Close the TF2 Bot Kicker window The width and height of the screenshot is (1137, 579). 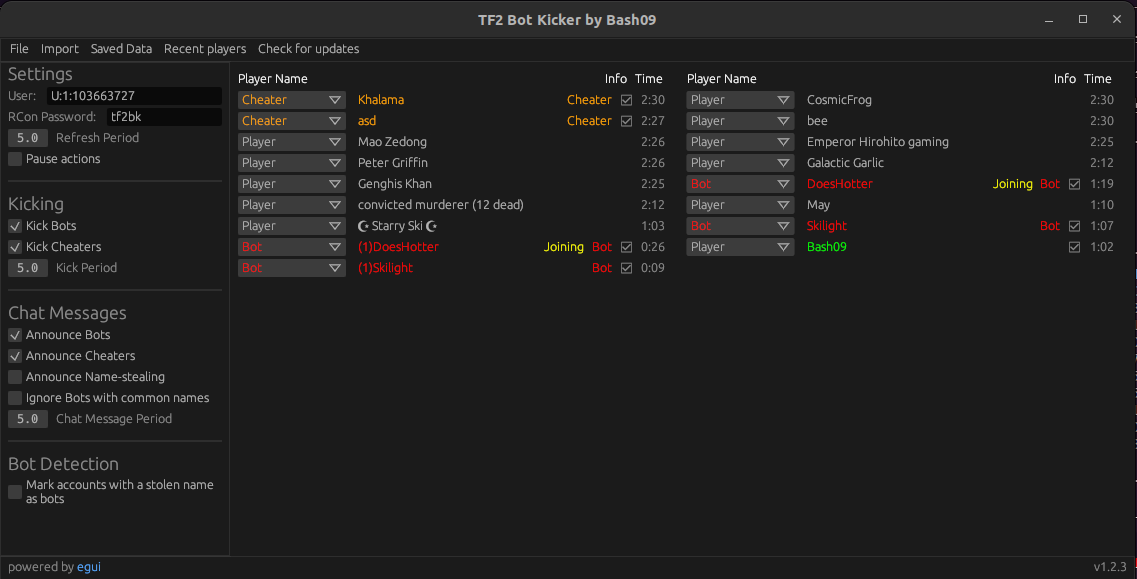tap(1117, 20)
